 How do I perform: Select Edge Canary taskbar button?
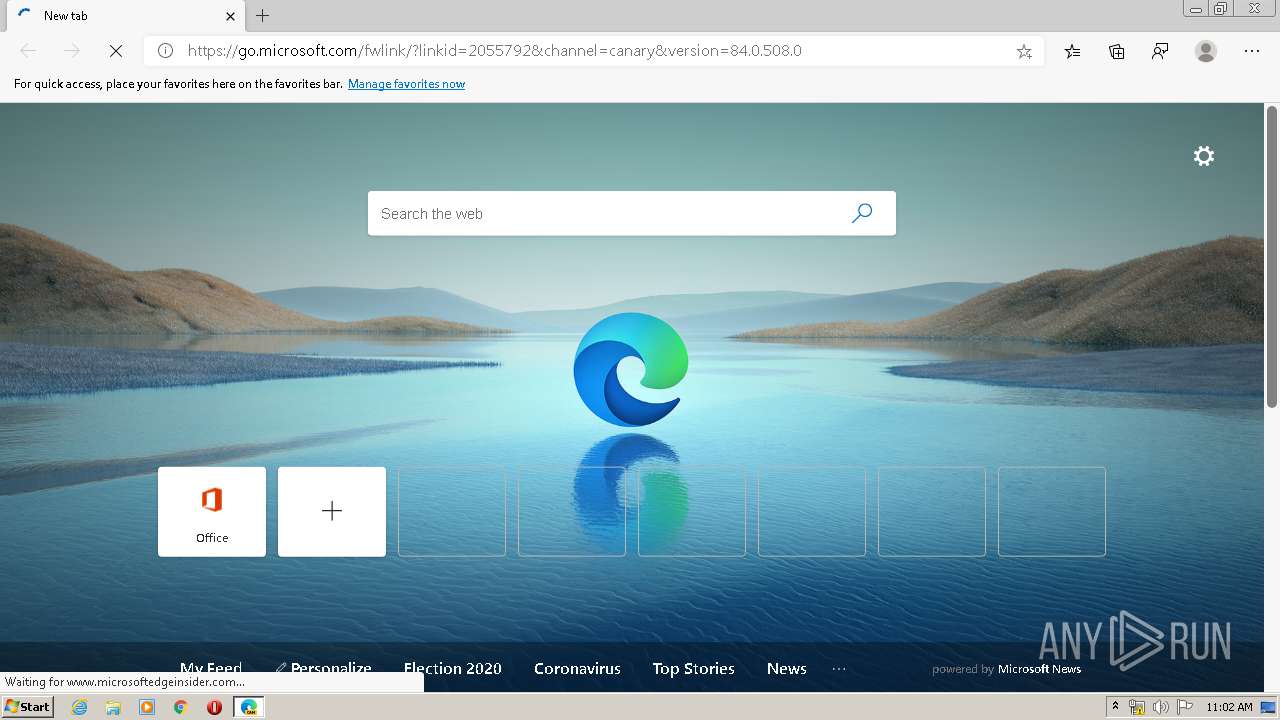coord(249,707)
